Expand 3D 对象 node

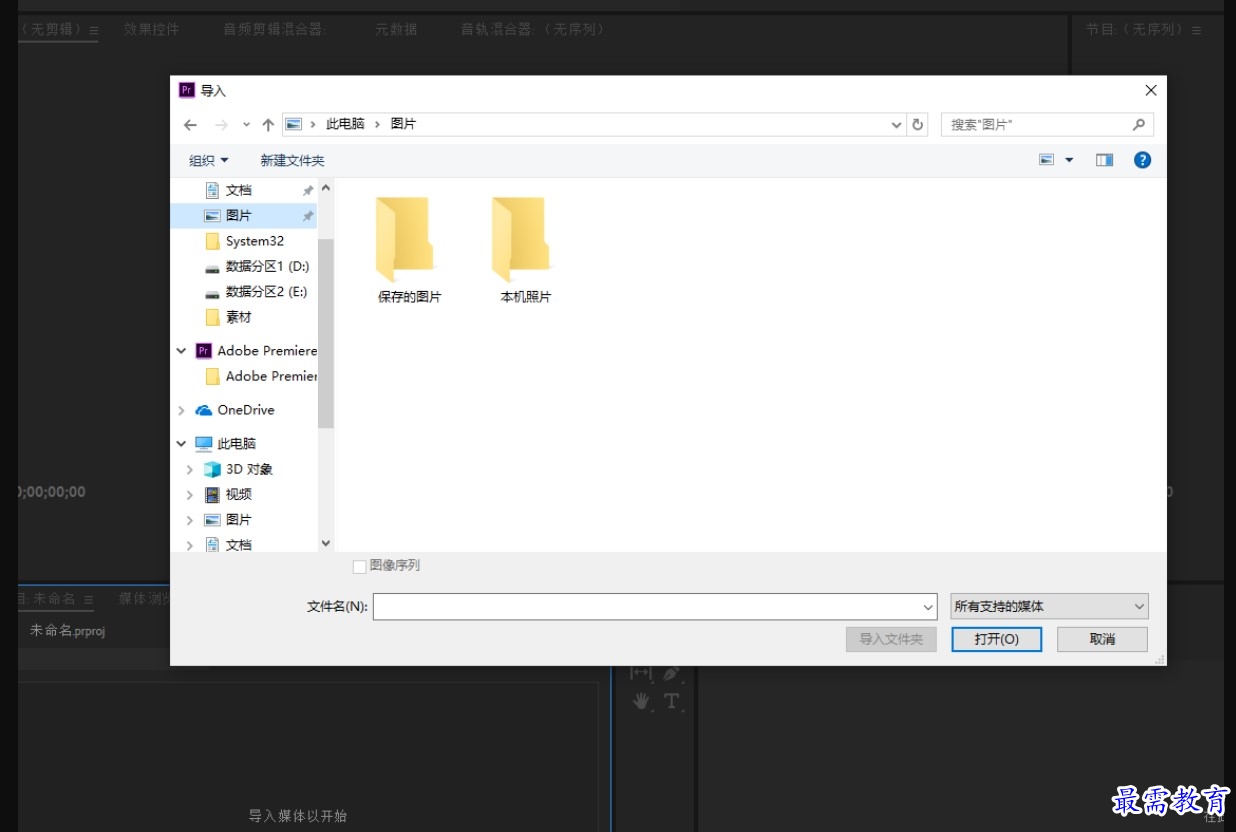point(190,469)
